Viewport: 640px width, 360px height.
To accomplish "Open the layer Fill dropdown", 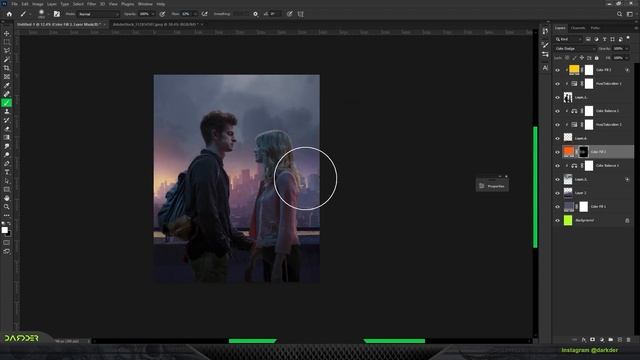I will pos(627,58).
